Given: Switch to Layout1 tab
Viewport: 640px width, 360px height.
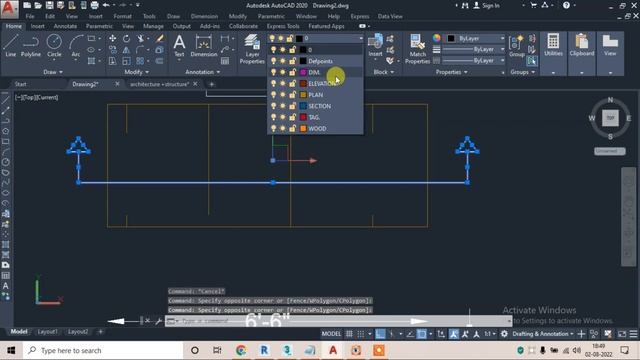Looking at the screenshot, I should 48,332.
